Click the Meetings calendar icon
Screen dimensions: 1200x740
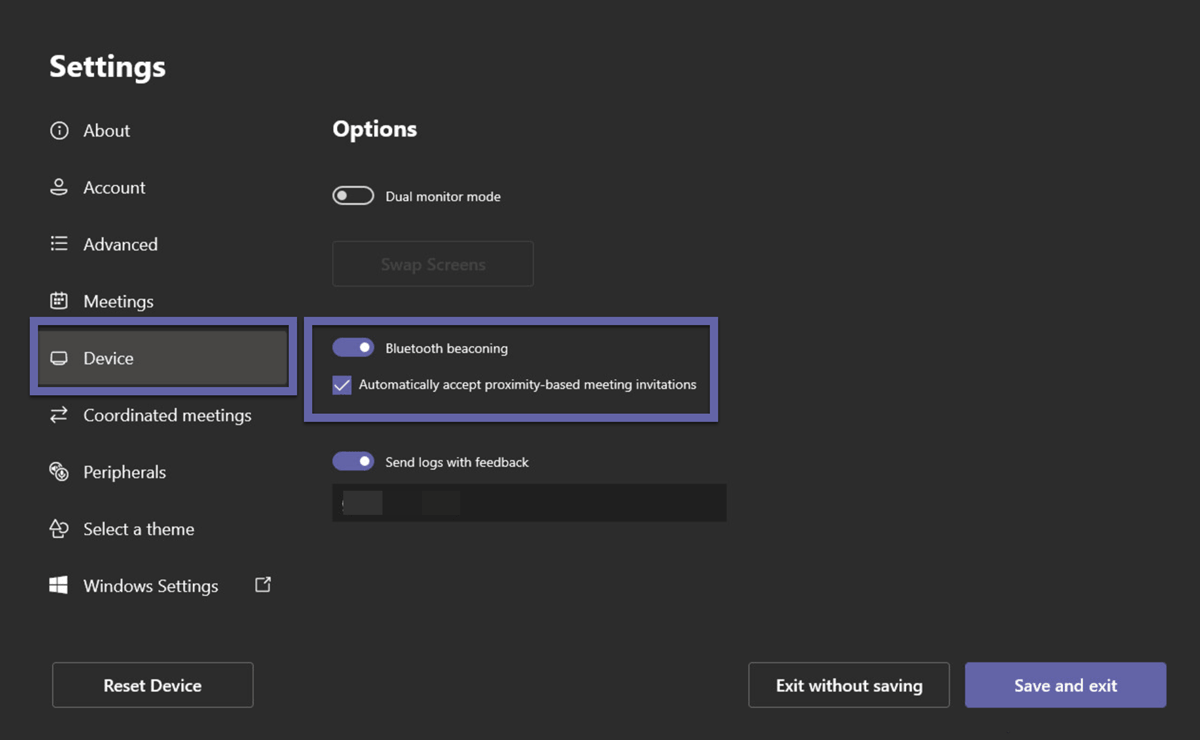click(59, 301)
